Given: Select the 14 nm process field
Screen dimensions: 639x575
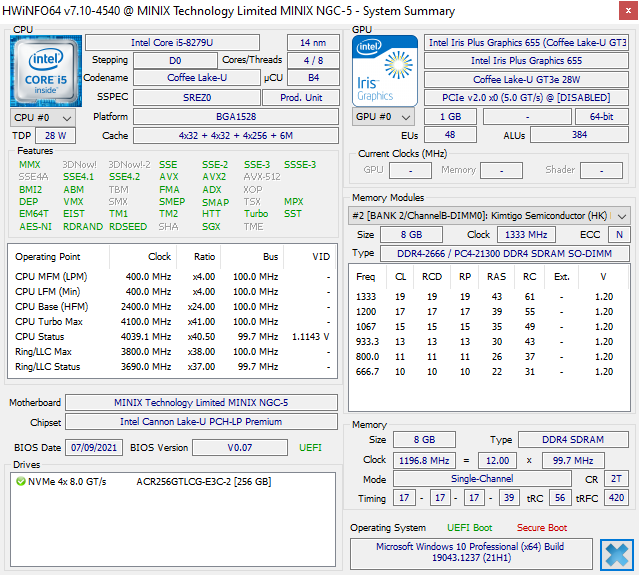Looking at the screenshot, I should [313, 42].
